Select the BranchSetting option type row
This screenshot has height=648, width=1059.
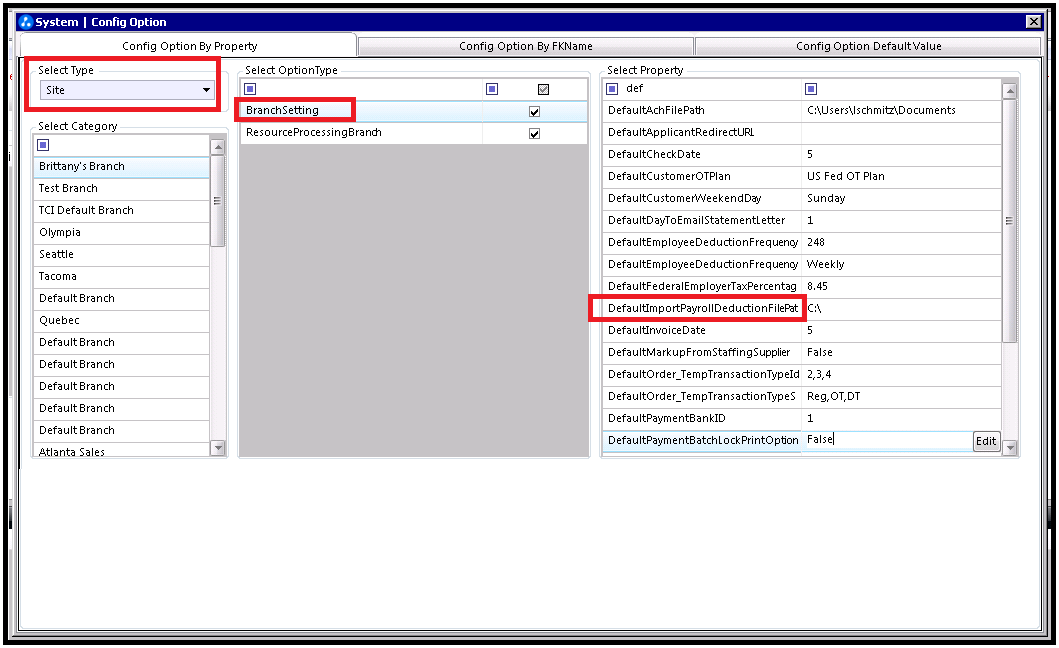(x=413, y=111)
